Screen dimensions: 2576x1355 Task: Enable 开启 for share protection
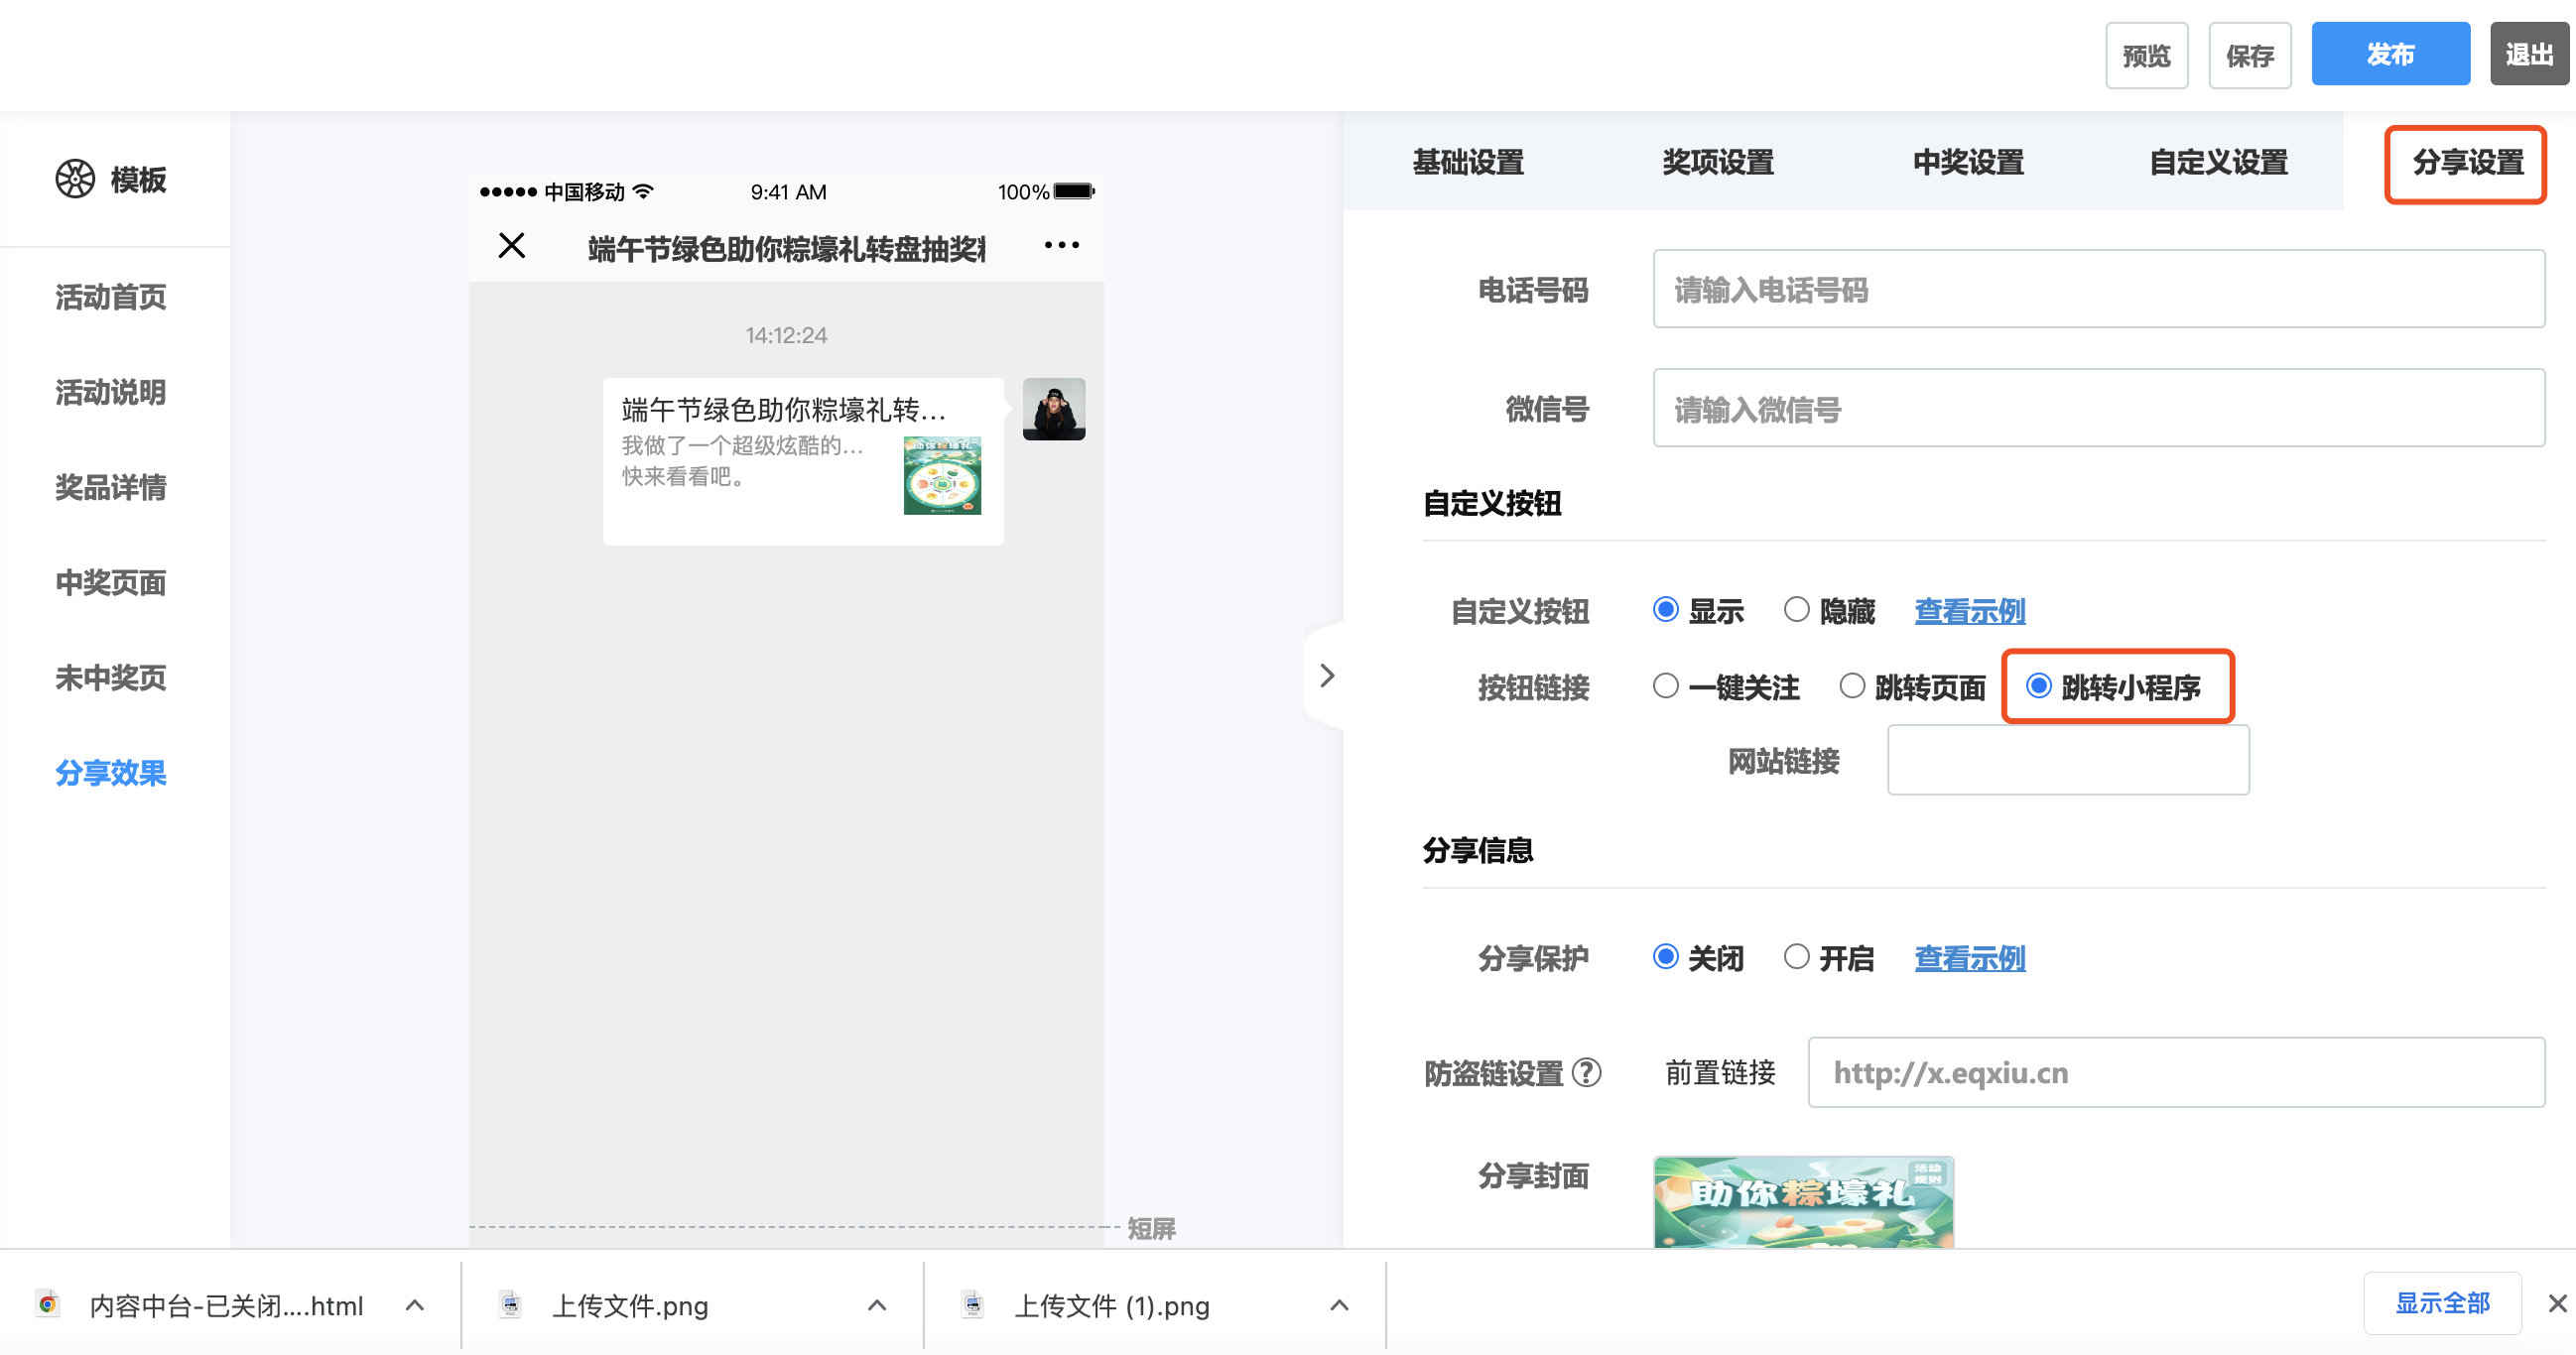pyautogui.click(x=1796, y=957)
